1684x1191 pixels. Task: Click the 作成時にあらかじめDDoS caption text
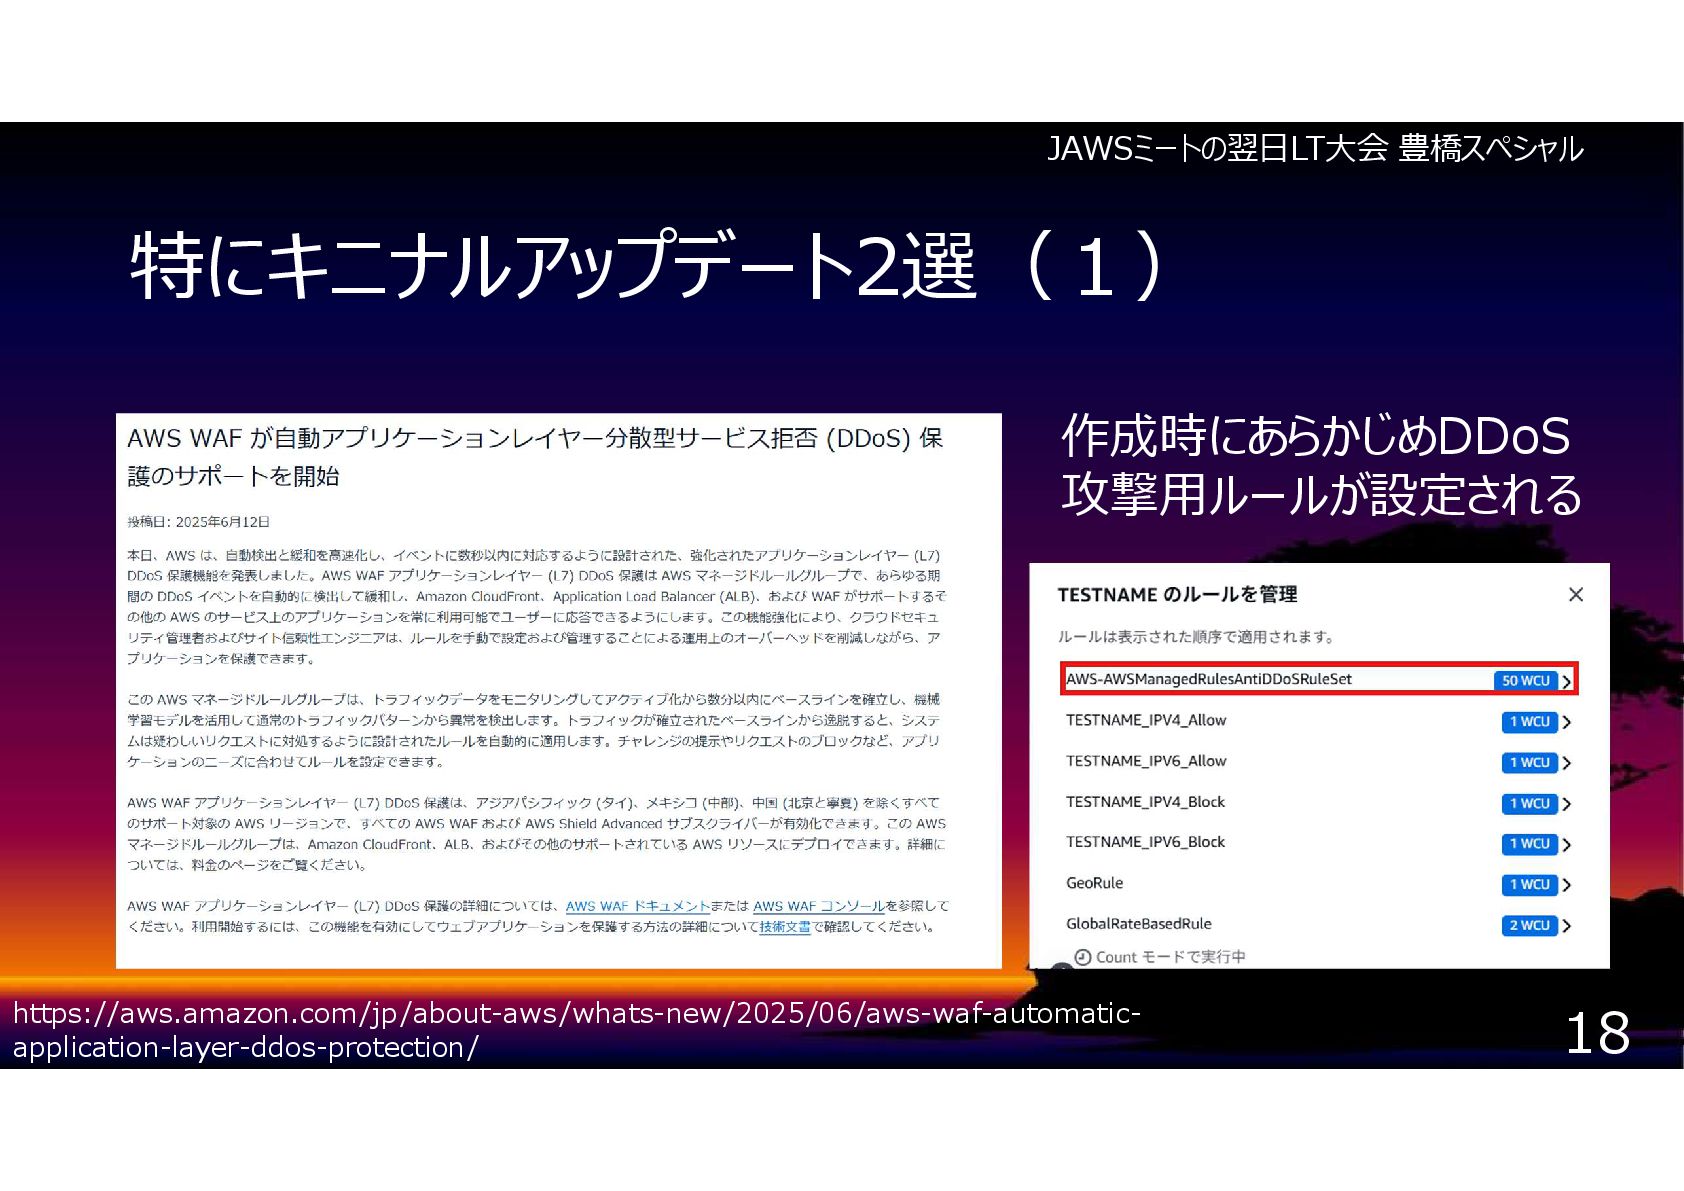[1320, 466]
